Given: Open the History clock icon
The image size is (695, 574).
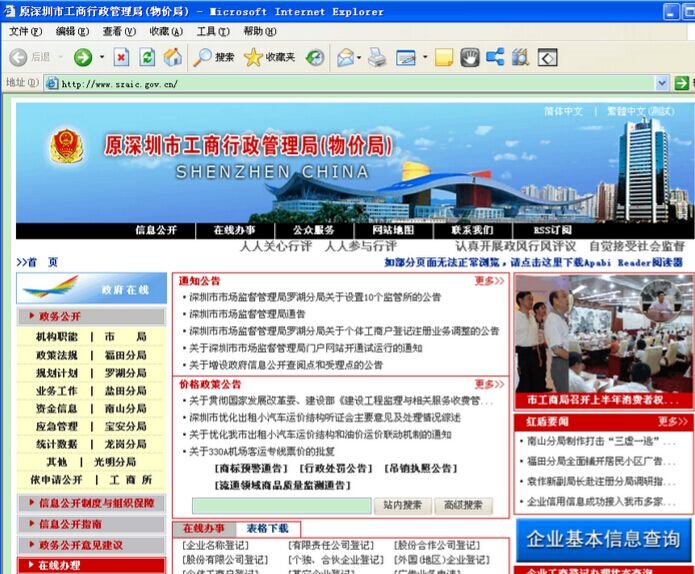Looking at the screenshot, I should [315, 57].
